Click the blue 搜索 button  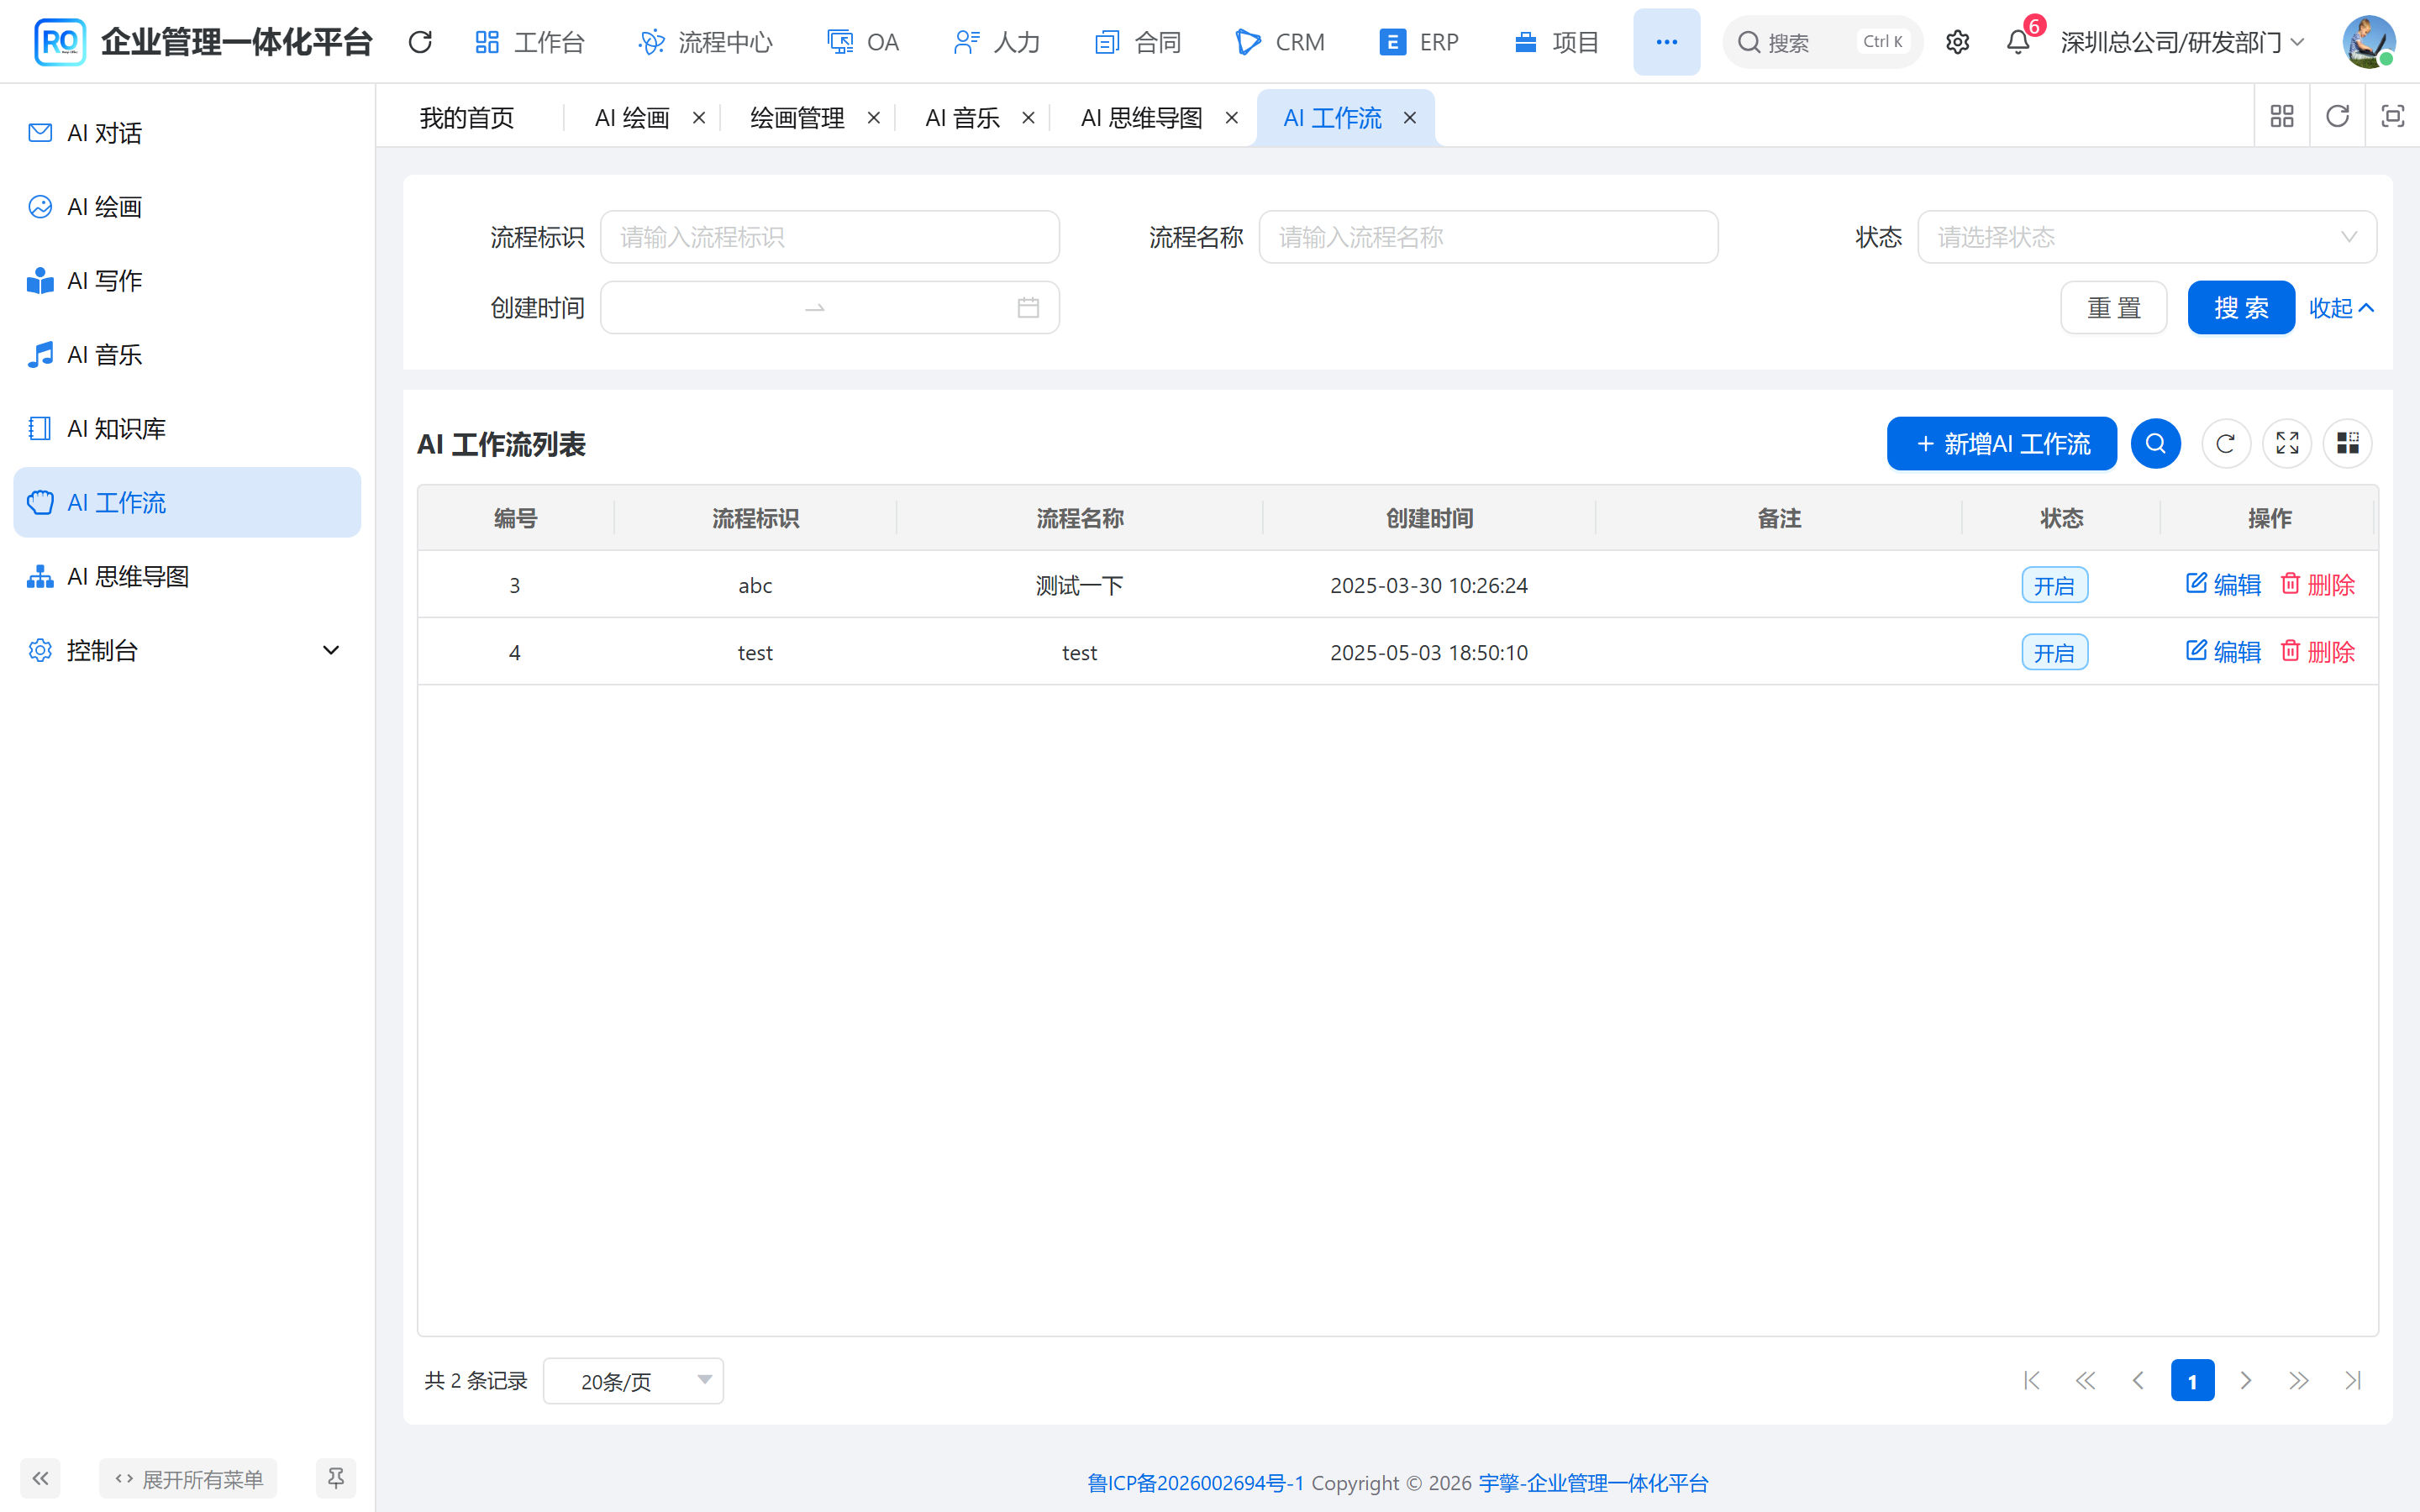(x=2240, y=308)
